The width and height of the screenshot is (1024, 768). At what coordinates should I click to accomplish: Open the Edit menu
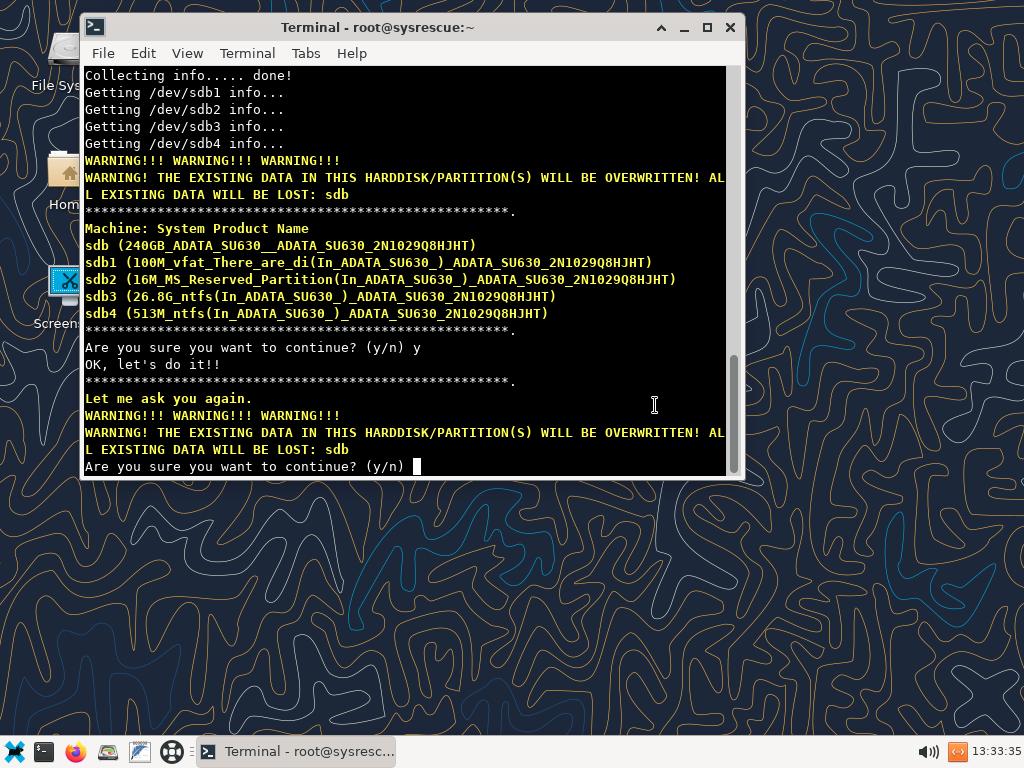pyautogui.click(x=143, y=53)
